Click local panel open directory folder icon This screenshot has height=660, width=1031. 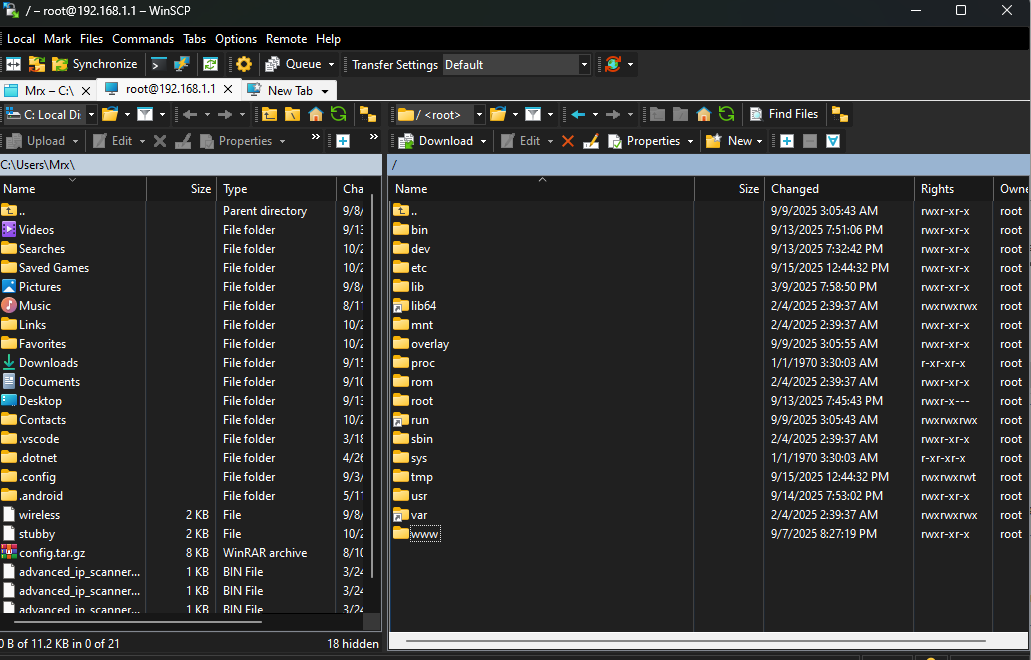(110, 114)
